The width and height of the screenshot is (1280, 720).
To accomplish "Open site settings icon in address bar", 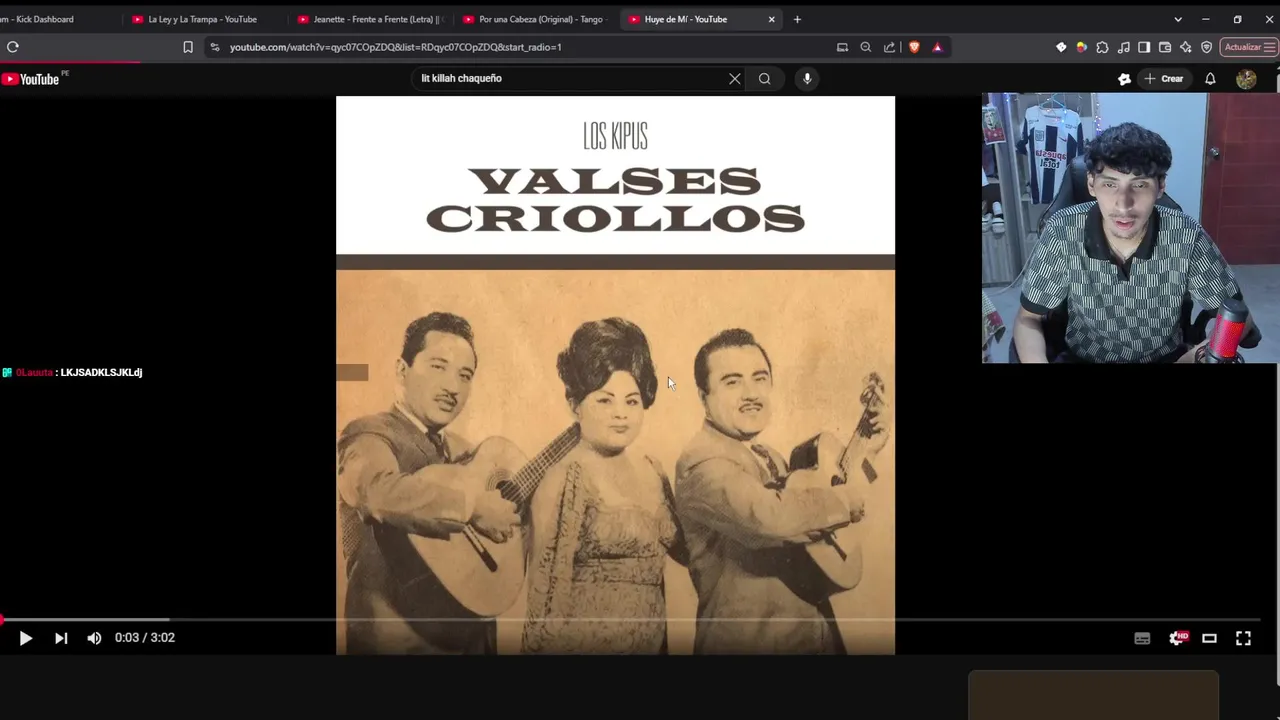I will pyautogui.click(x=214, y=47).
